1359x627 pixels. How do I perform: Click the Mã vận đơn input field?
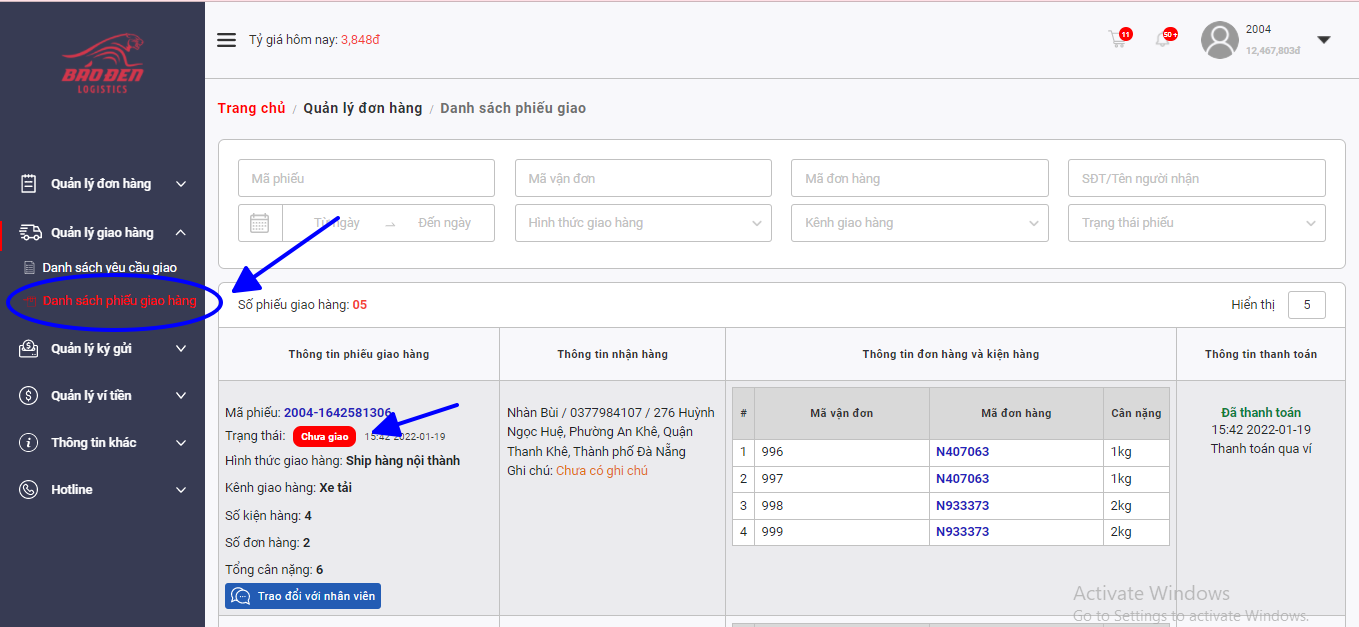click(643, 178)
